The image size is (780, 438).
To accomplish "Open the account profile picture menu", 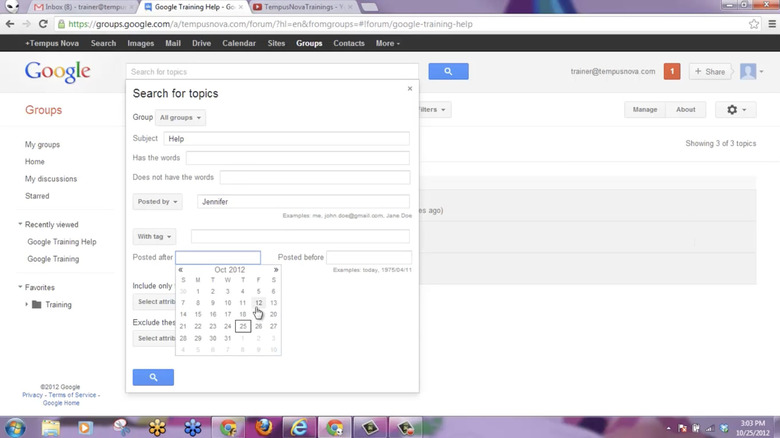I will click(751, 71).
